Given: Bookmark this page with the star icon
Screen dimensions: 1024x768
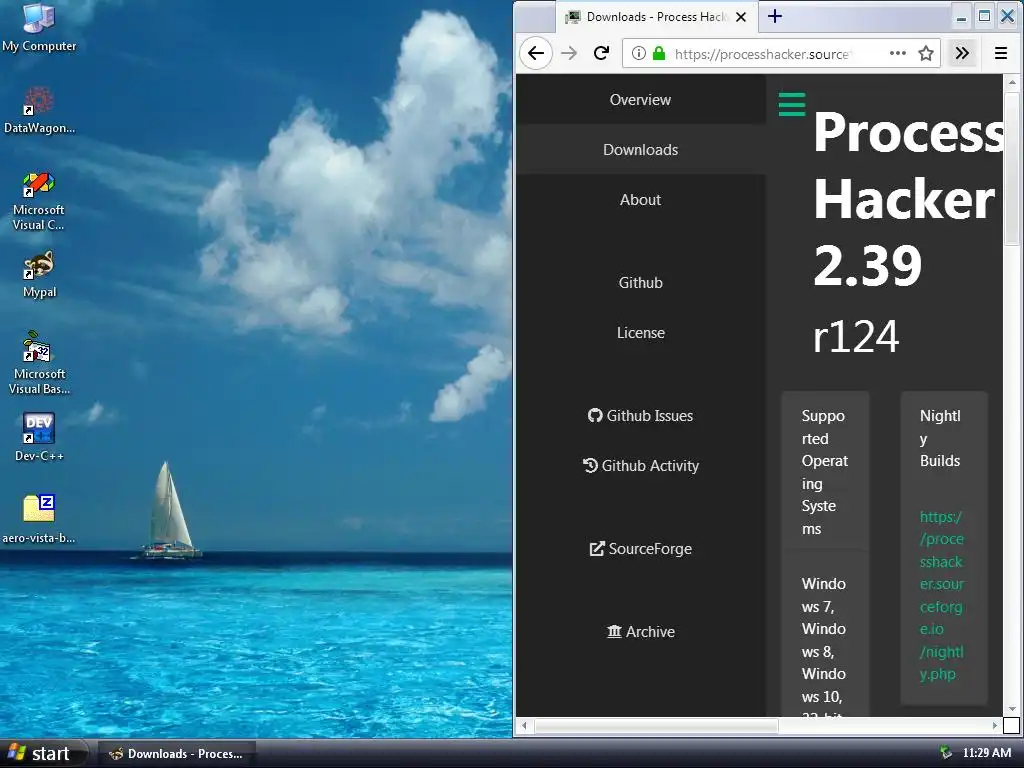Looking at the screenshot, I should [x=925, y=54].
